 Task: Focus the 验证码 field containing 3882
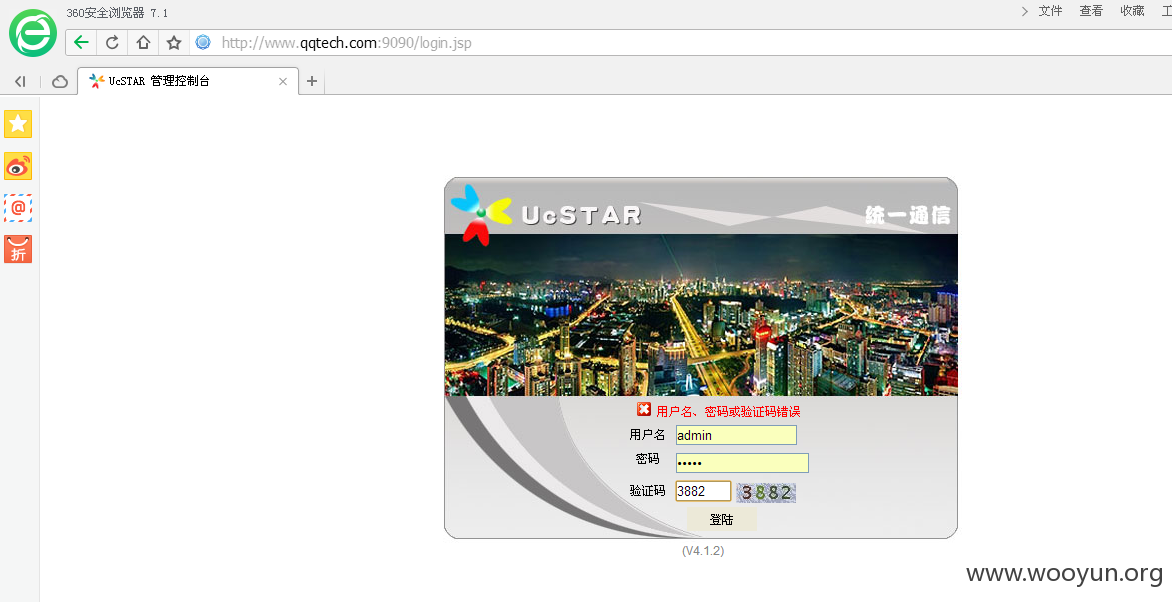(x=703, y=491)
